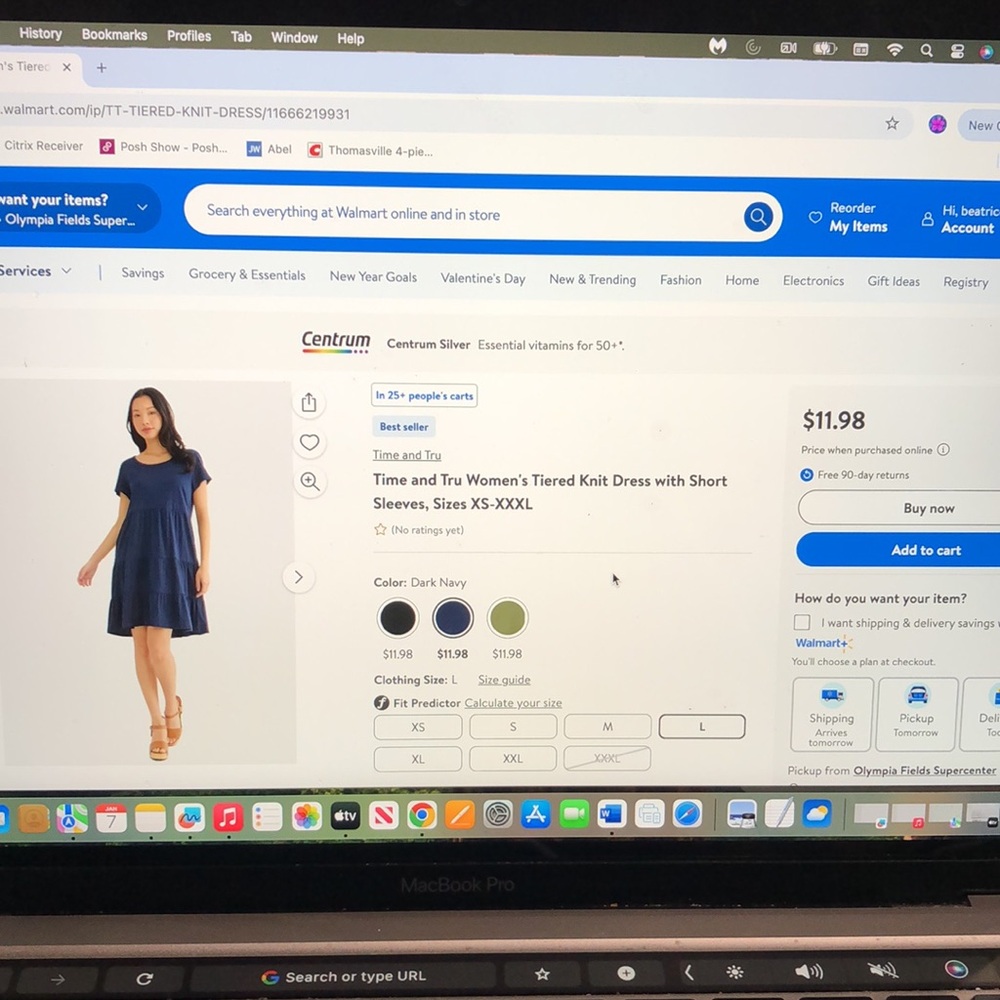The image size is (1000, 1000).
Task: Click the blue search magnifier button
Action: pyautogui.click(x=758, y=217)
